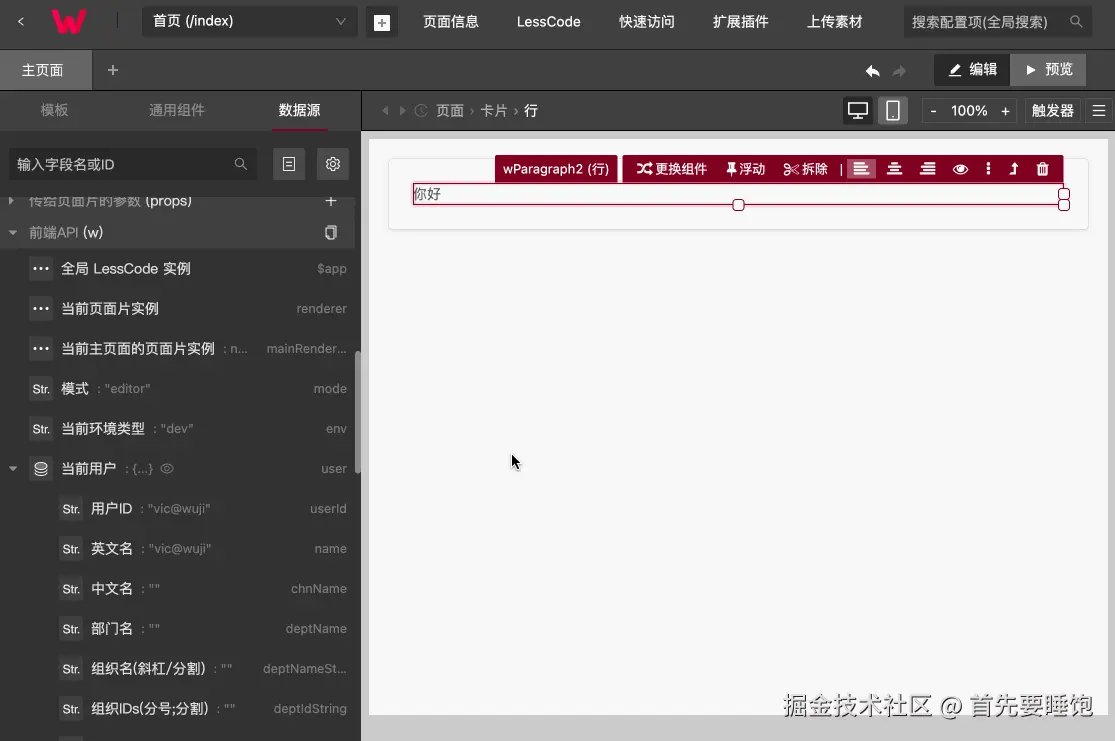
Task: Switch to desktop device view
Action: [858, 111]
